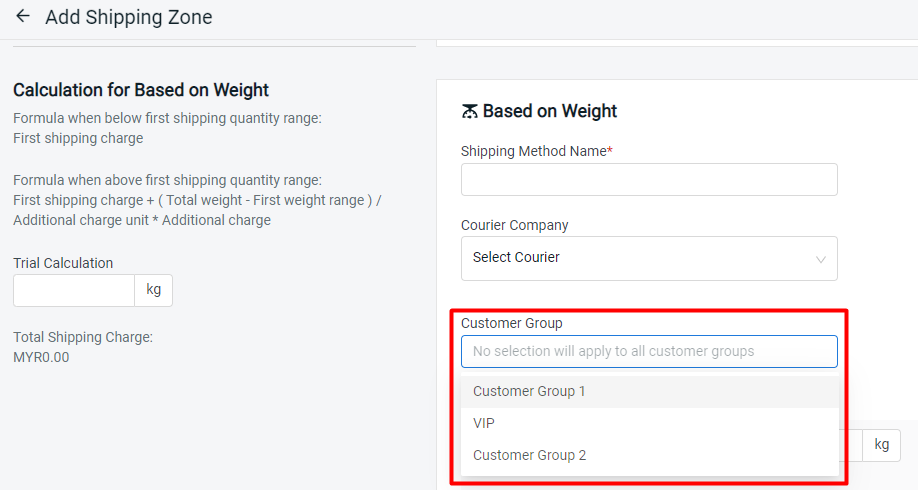This screenshot has height=490, width=918.
Task: Click the Shipping Method Name input field
Action: [649, 179]
